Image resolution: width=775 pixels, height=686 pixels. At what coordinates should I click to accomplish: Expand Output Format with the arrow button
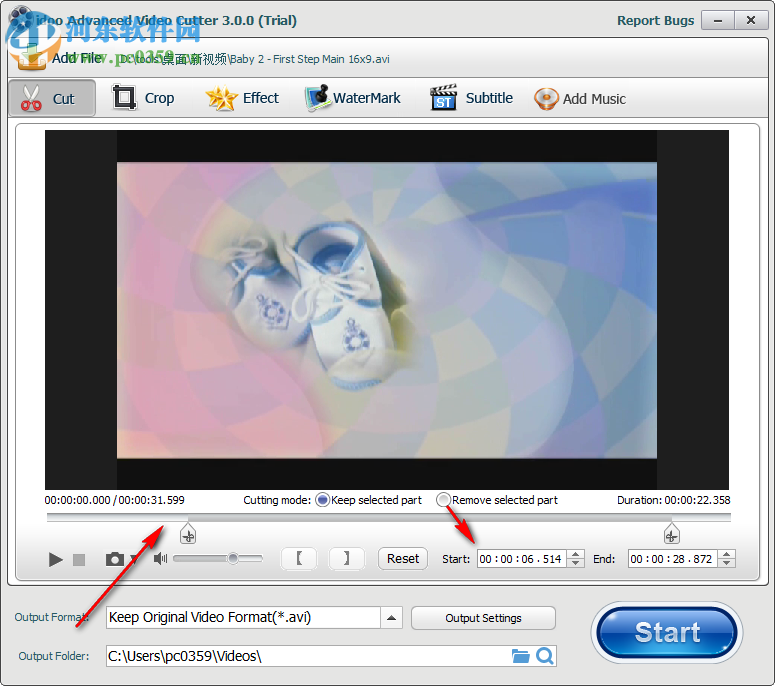click(391, 617)
